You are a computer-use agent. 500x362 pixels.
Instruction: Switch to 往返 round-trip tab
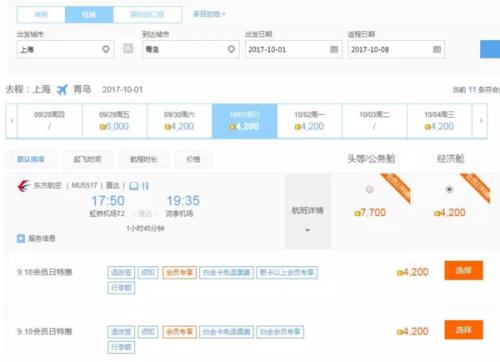89,14
